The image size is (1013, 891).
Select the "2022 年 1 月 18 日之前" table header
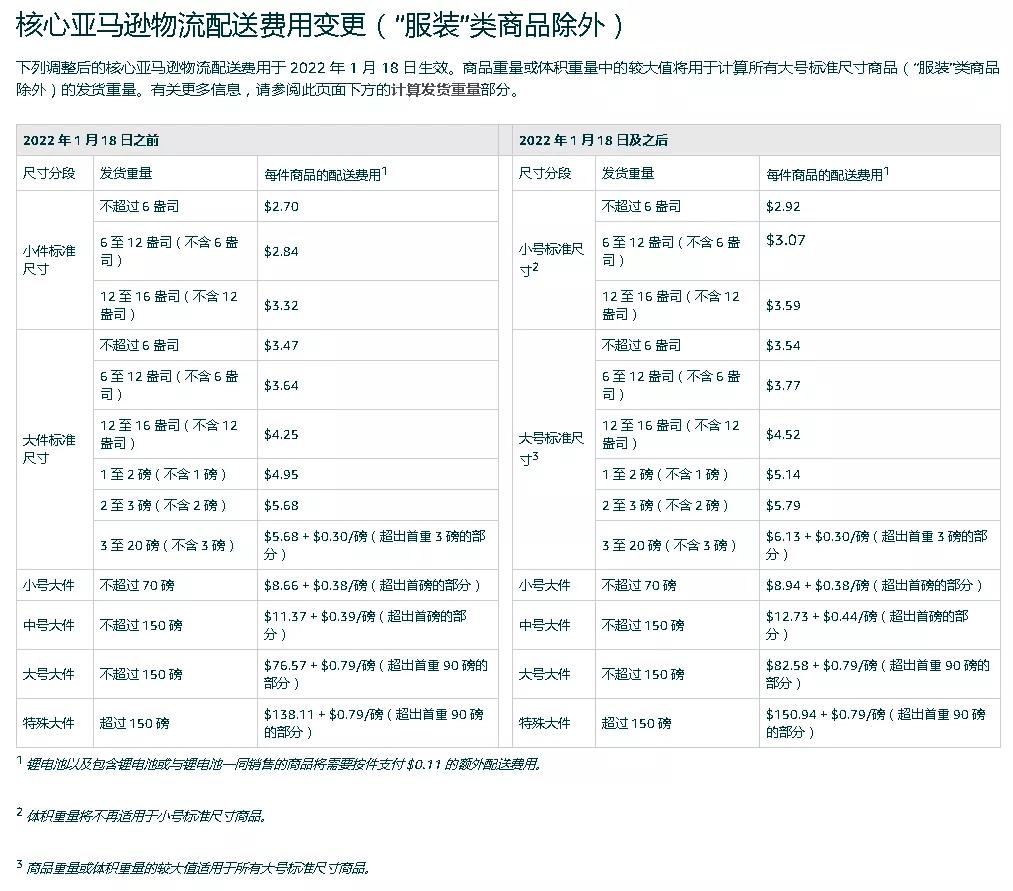point(96,140)
